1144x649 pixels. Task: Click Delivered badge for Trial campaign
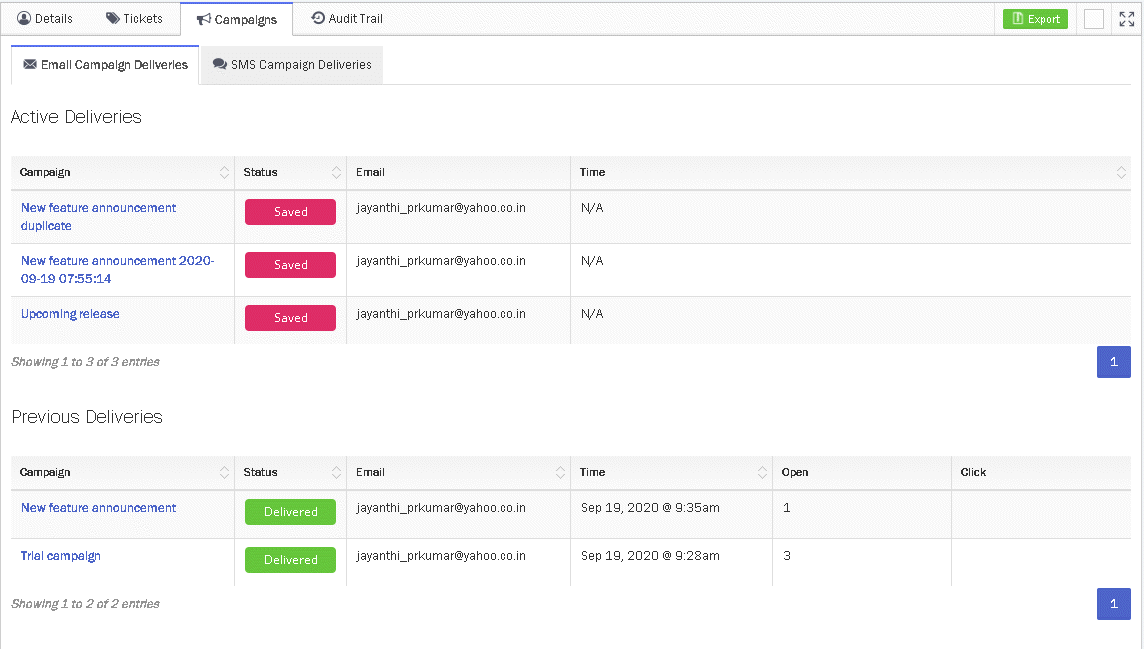click(290, 560)
